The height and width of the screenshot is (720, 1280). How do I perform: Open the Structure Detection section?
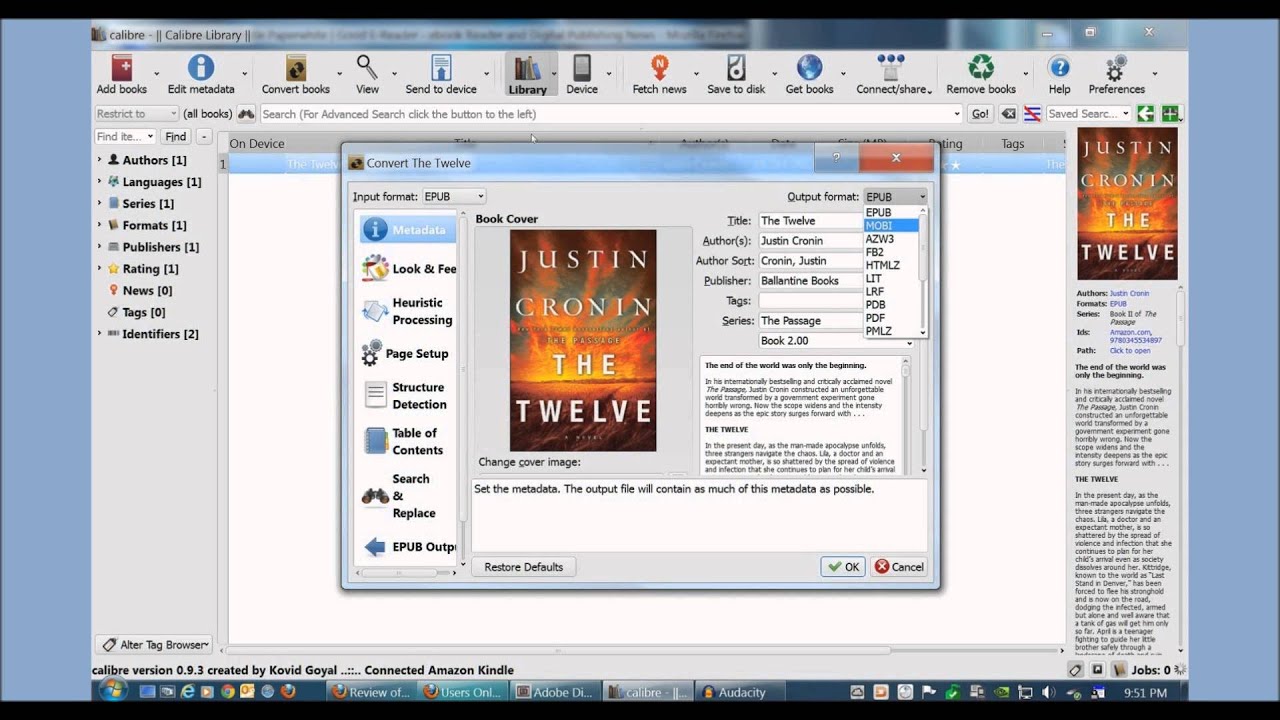pyautogui.click(x=407, y=396)
